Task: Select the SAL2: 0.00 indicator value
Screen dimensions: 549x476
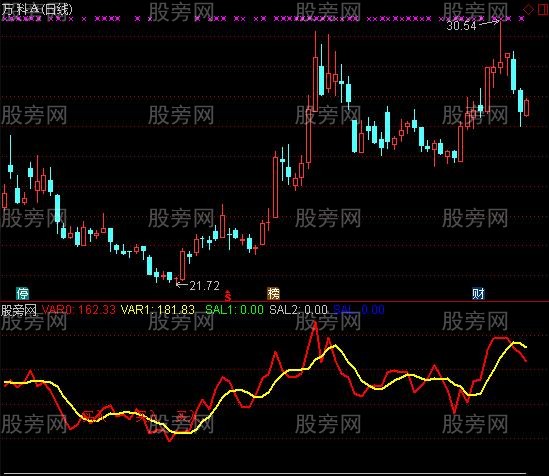Action: click(x=299, y=310)
